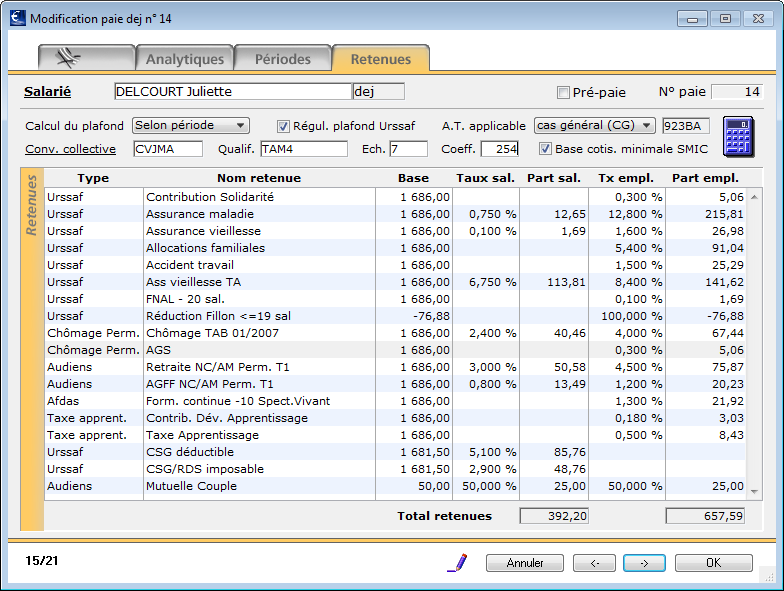Select the Mutuelle Couple row
Image resolution: width=784 pixels, height=591 pixels.
click(395, 486)
